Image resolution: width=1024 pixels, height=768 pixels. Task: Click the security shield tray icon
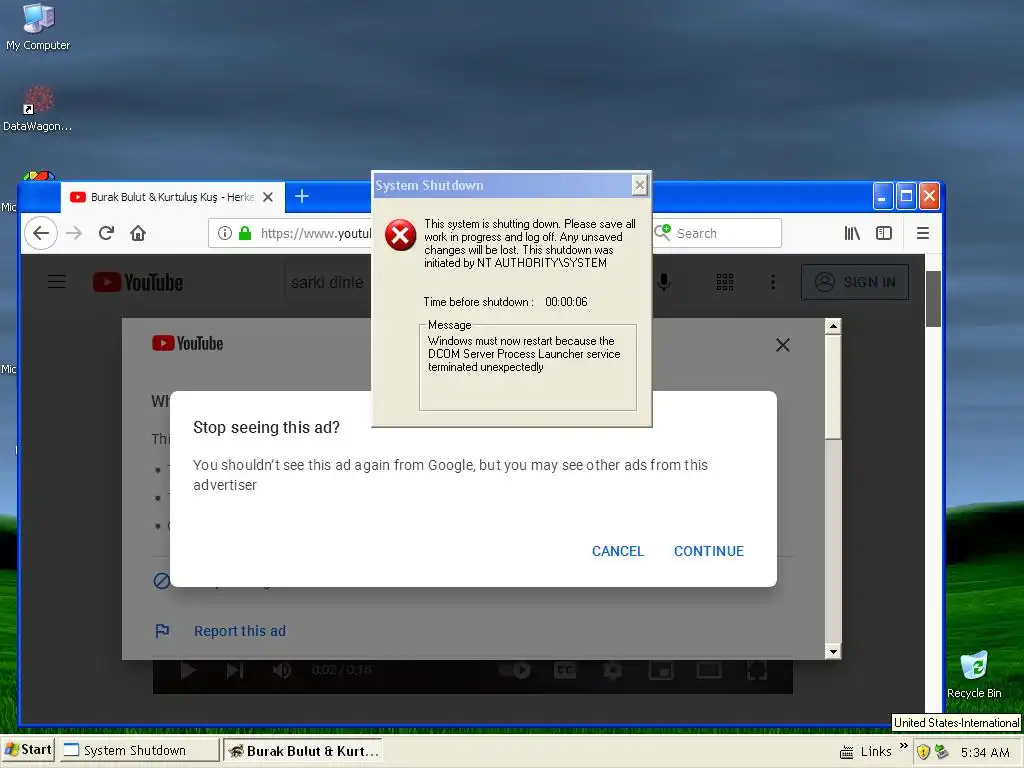[x=923, y=752]
